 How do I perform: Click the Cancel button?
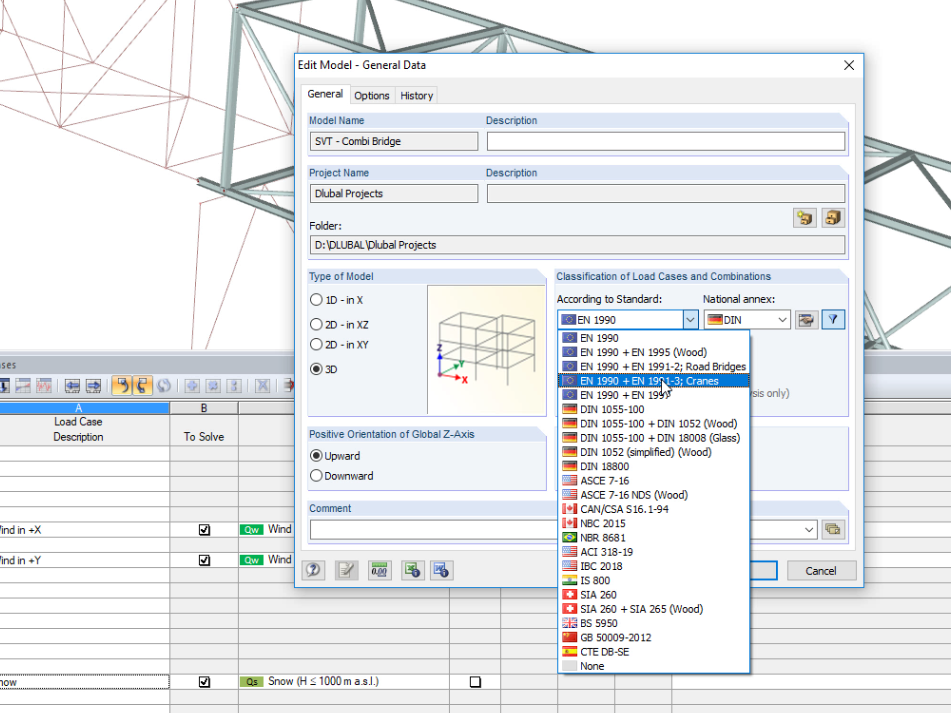pyautogui.click(x=821, y=571)
